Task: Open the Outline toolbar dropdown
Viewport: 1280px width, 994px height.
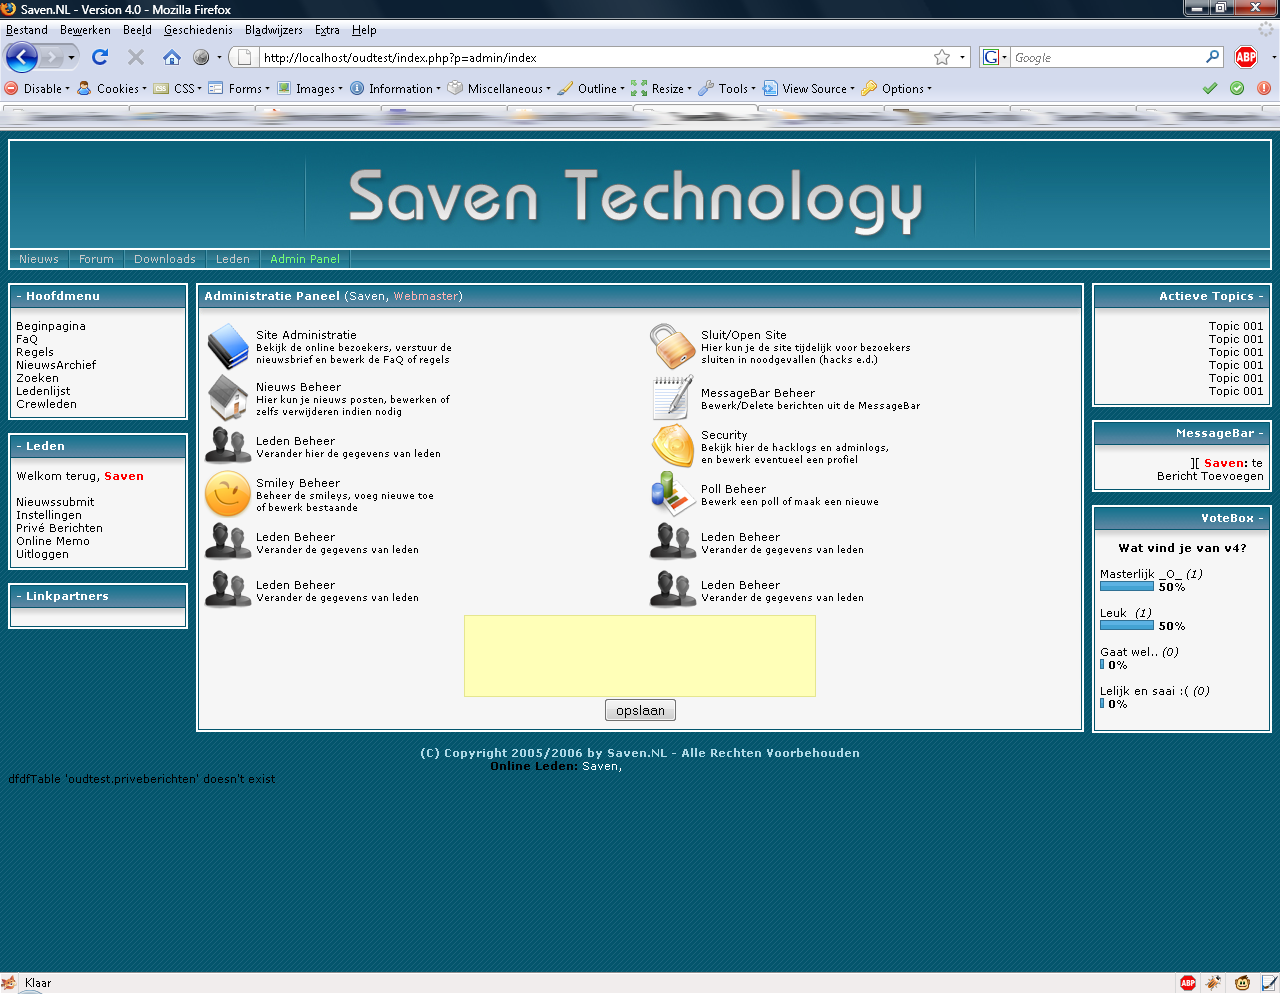Action: pos(591,88)
